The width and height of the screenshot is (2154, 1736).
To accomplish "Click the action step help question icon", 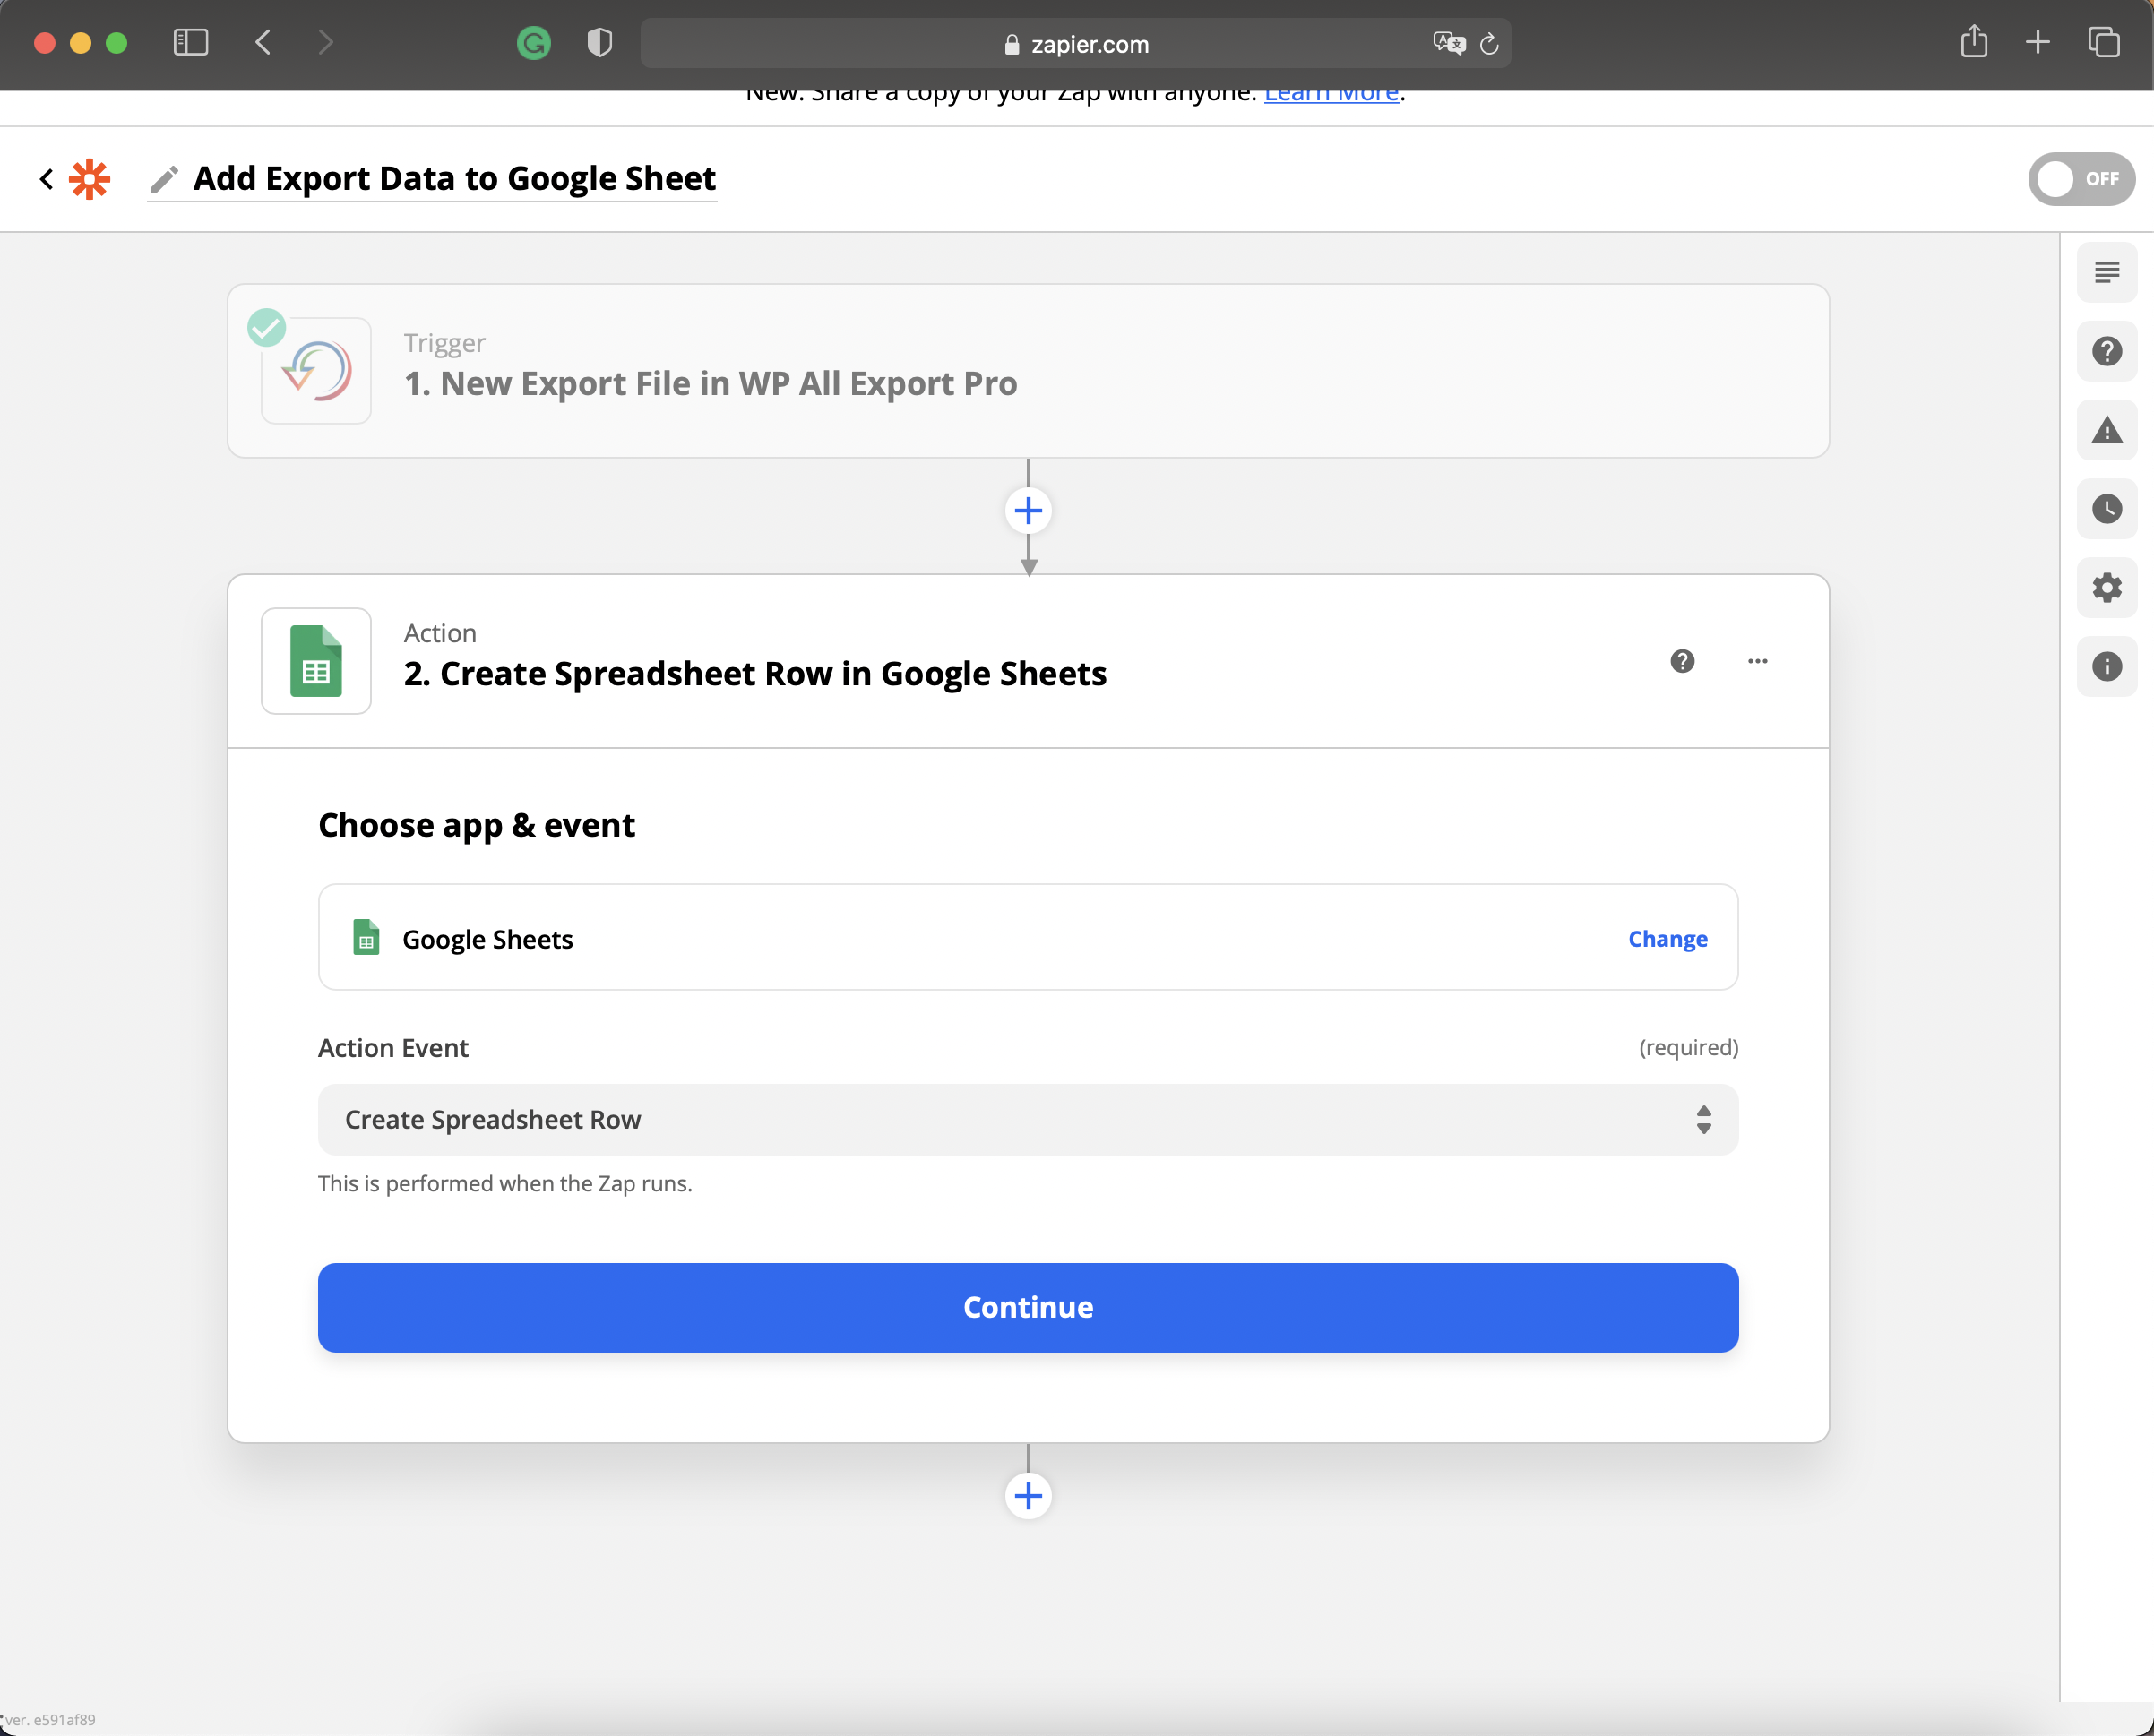I will point(1682,661).
